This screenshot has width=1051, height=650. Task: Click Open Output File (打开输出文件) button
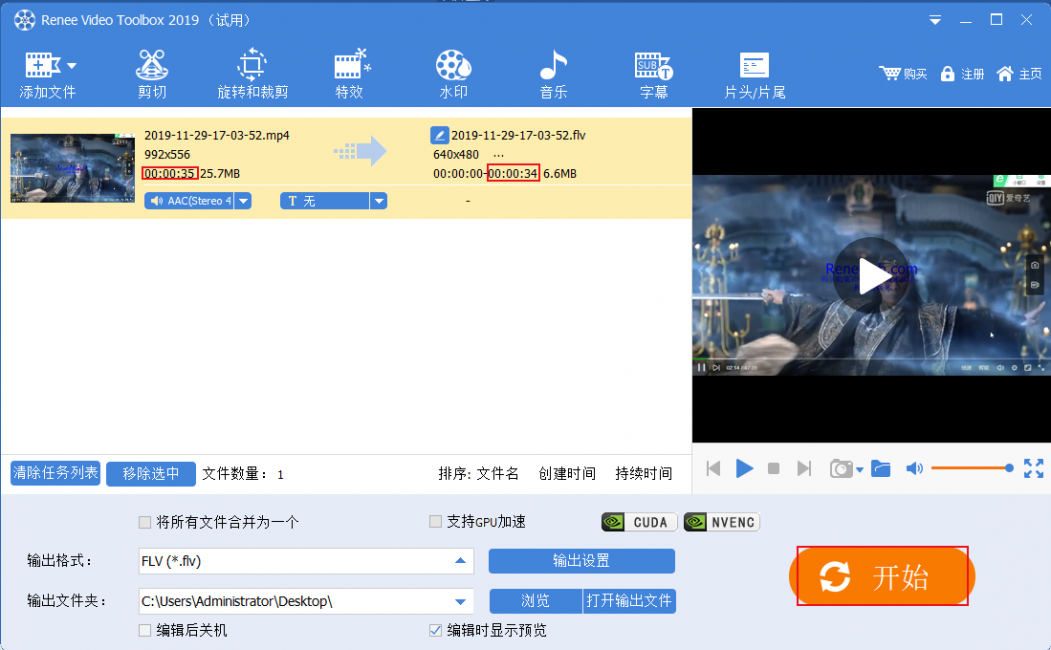629,601
